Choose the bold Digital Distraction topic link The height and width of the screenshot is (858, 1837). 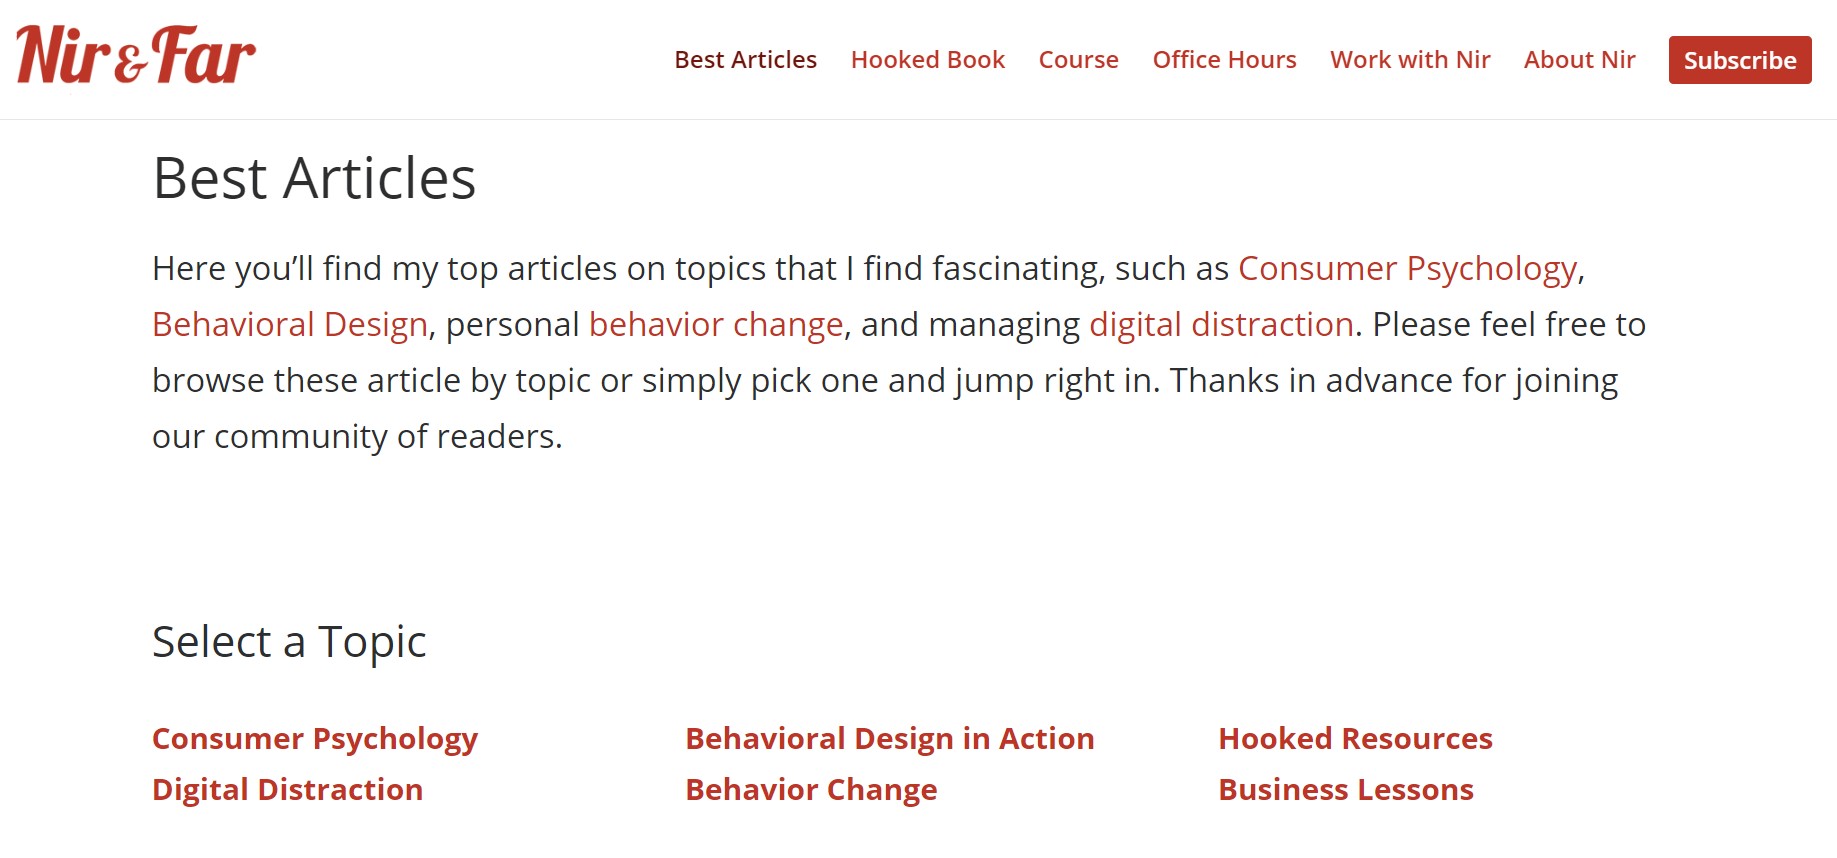click(287, 790)
